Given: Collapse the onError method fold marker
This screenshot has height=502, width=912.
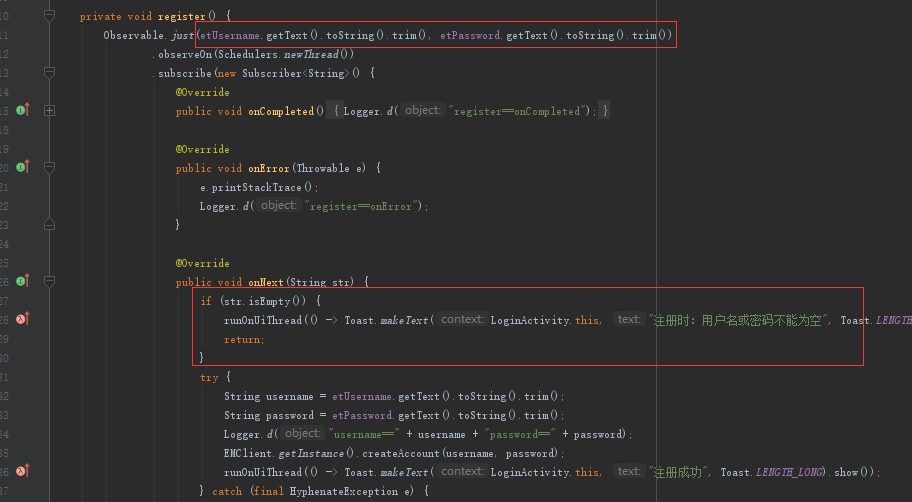Looking at the screenshot, I should pos(49,168).
